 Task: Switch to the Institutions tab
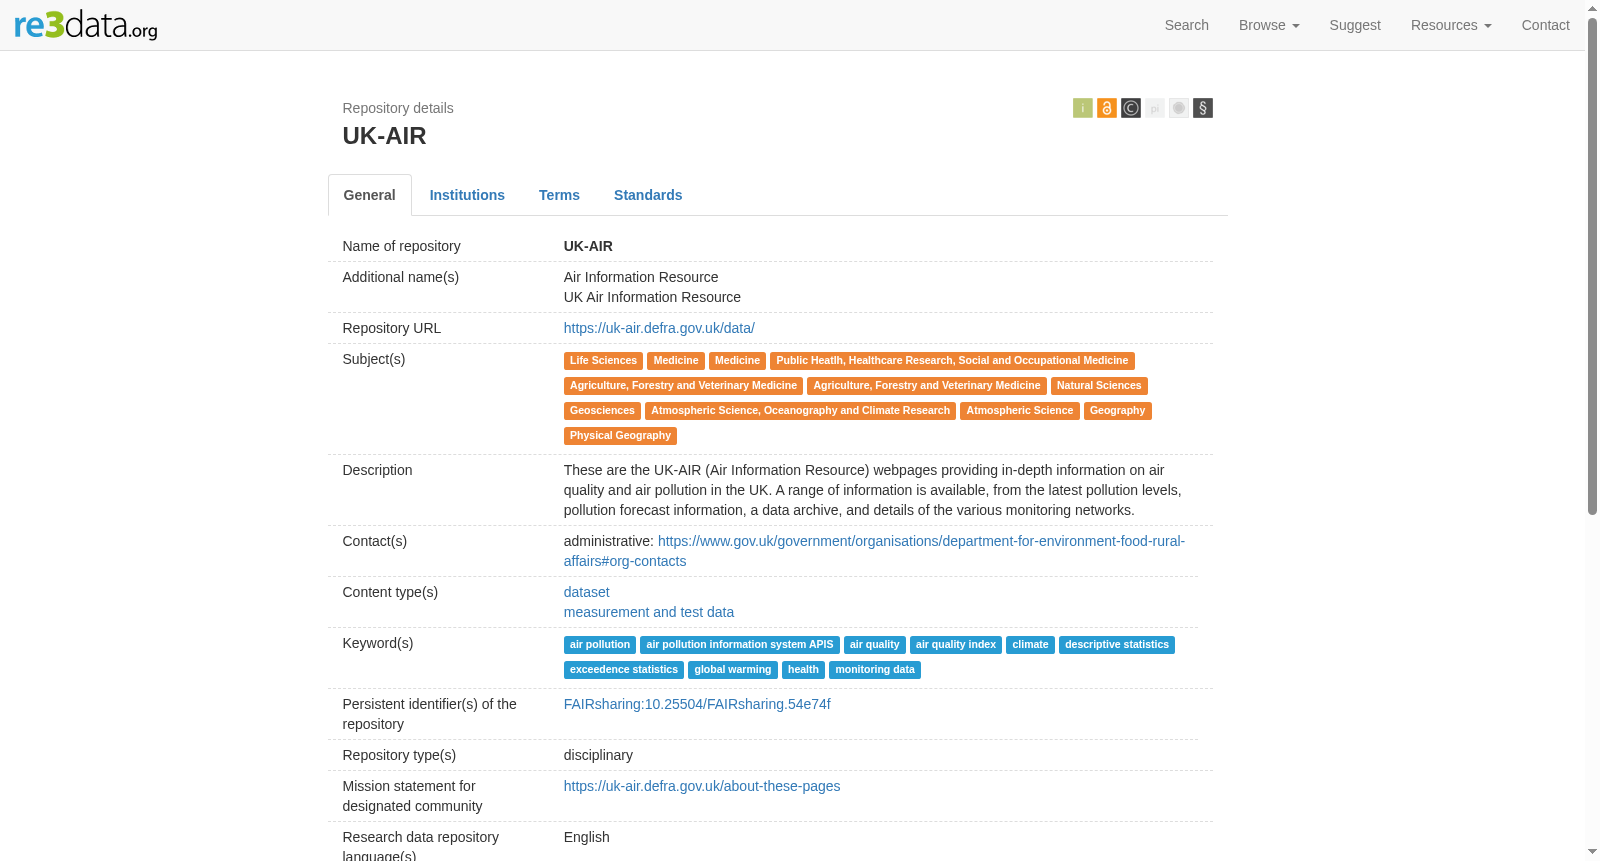467,195
